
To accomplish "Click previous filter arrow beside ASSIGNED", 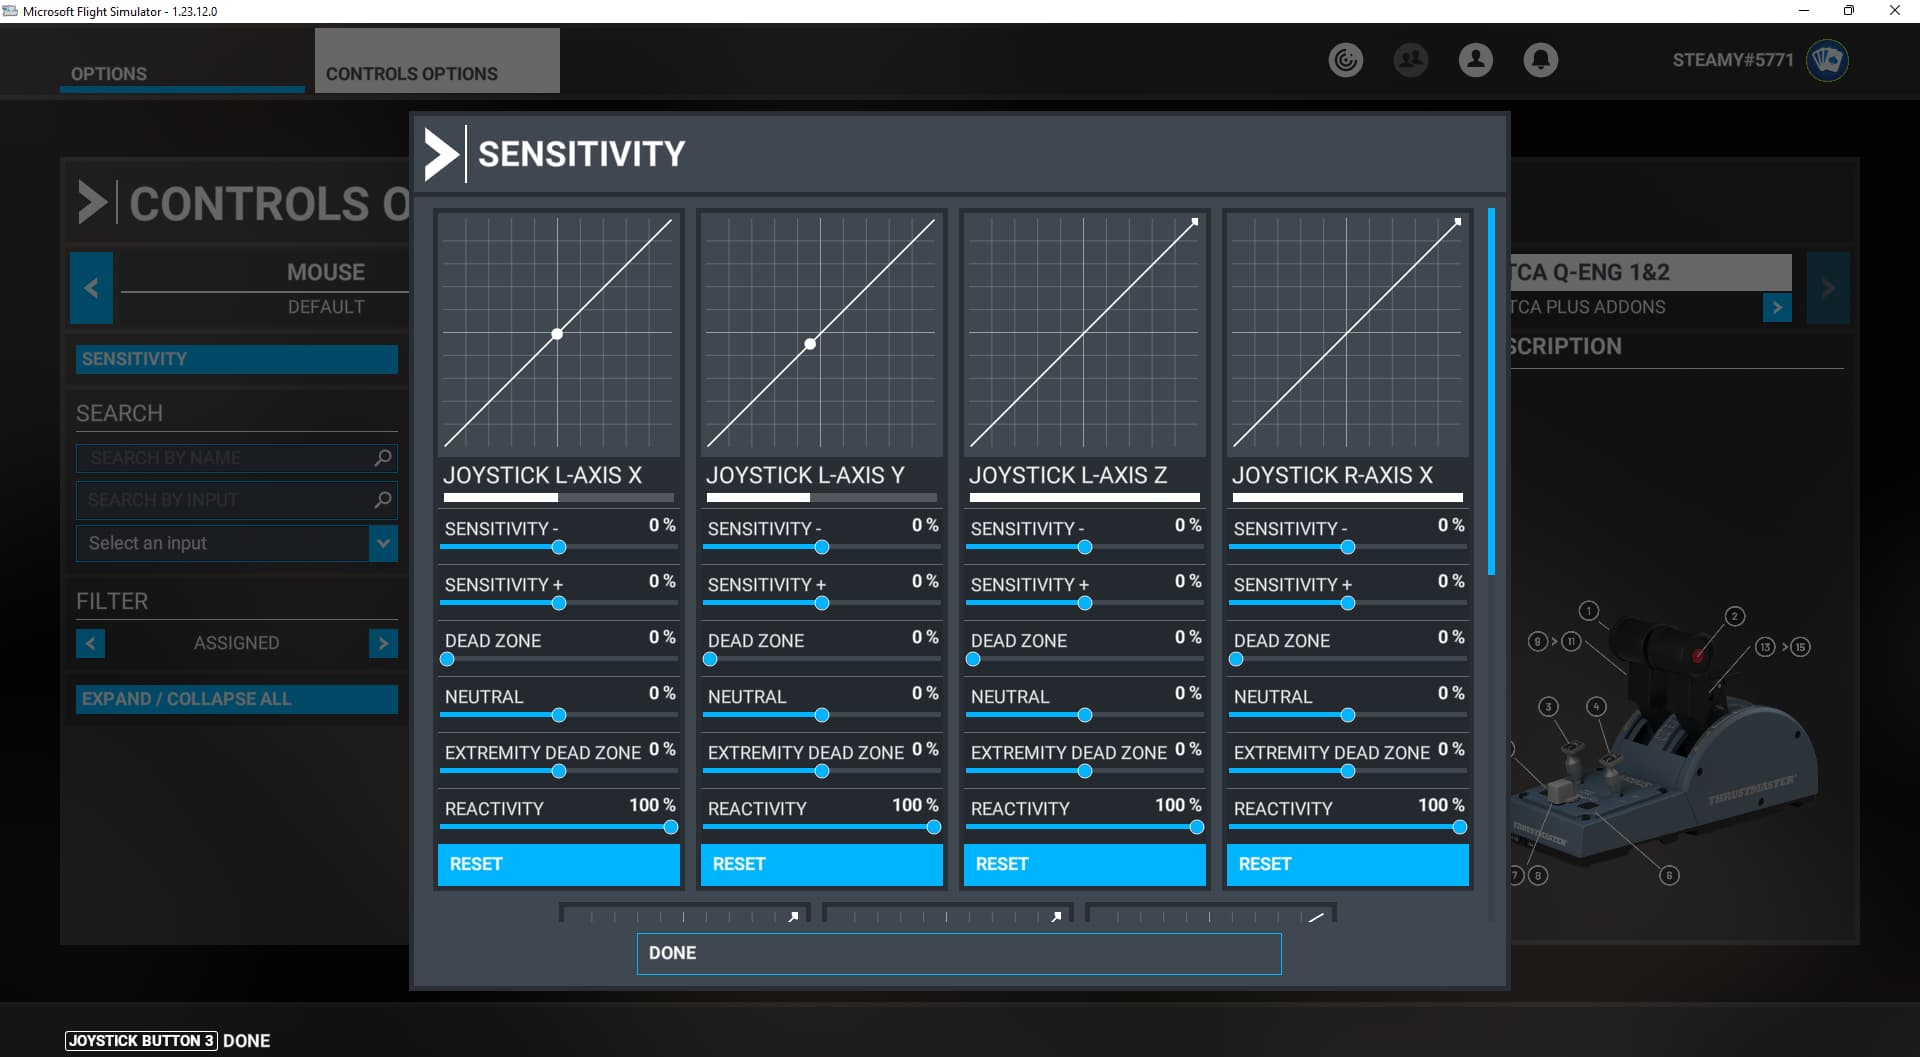I will (x=90, y=643).
